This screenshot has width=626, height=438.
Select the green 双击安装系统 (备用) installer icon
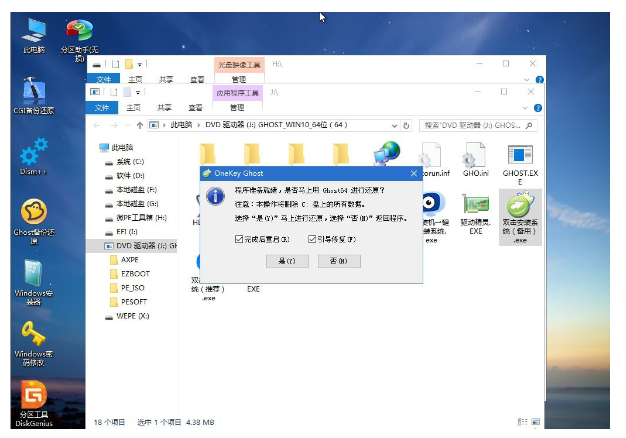click(520, 215)
